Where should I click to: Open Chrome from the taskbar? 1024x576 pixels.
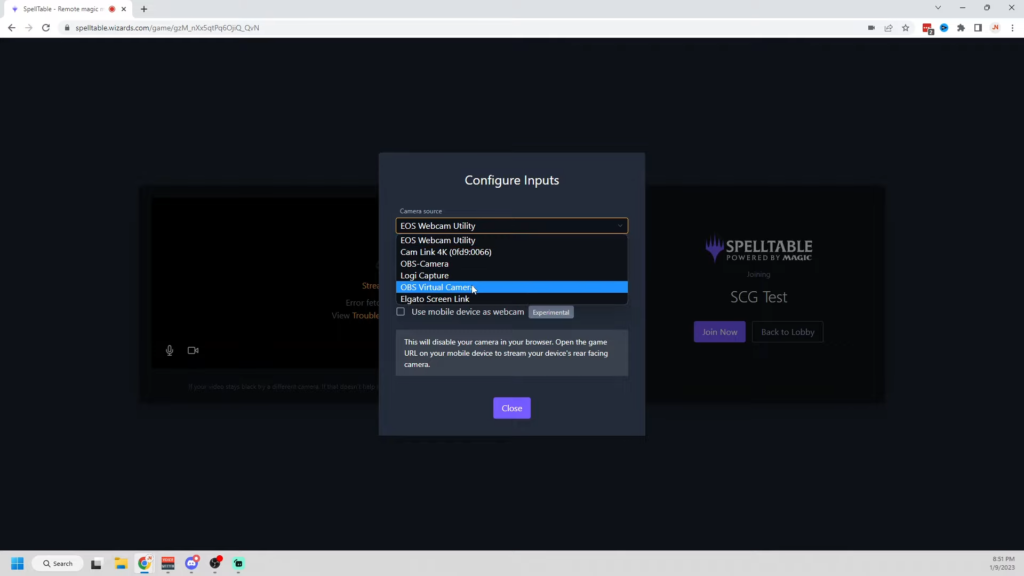pyautogui.click(x=144, y=564)
